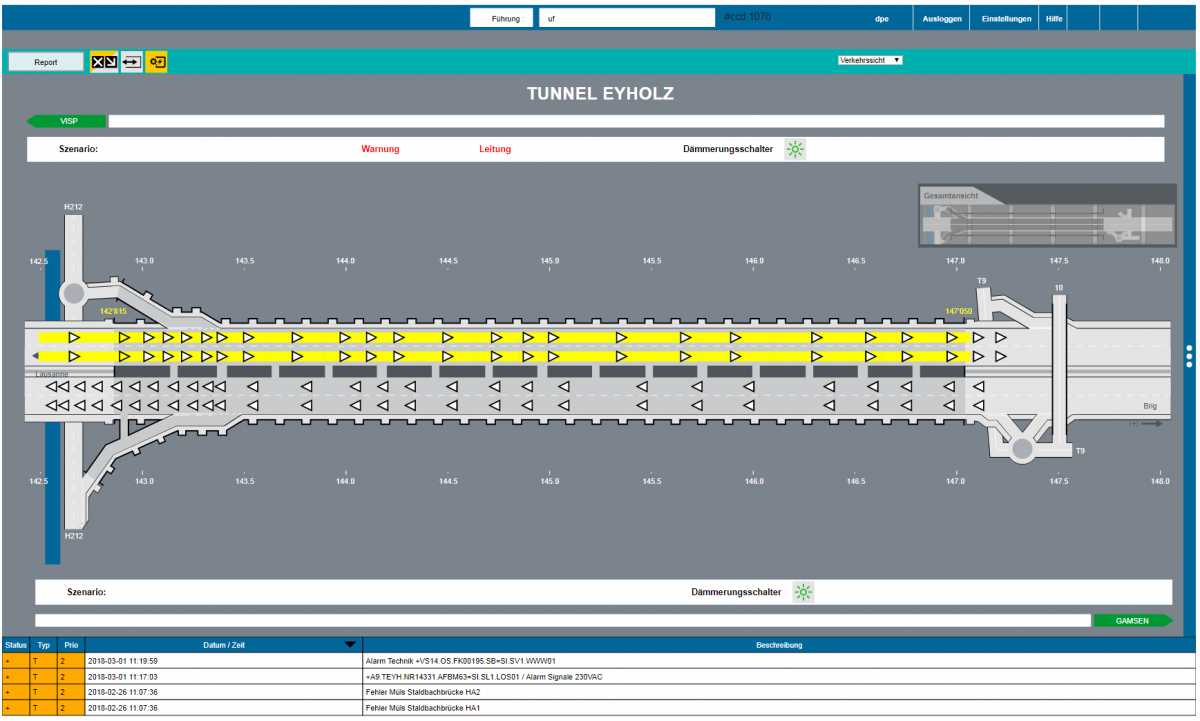Sort by the Datum / Zeit arrow
The width and height of the screenshot is (1200, 721).
pos(349,645)
